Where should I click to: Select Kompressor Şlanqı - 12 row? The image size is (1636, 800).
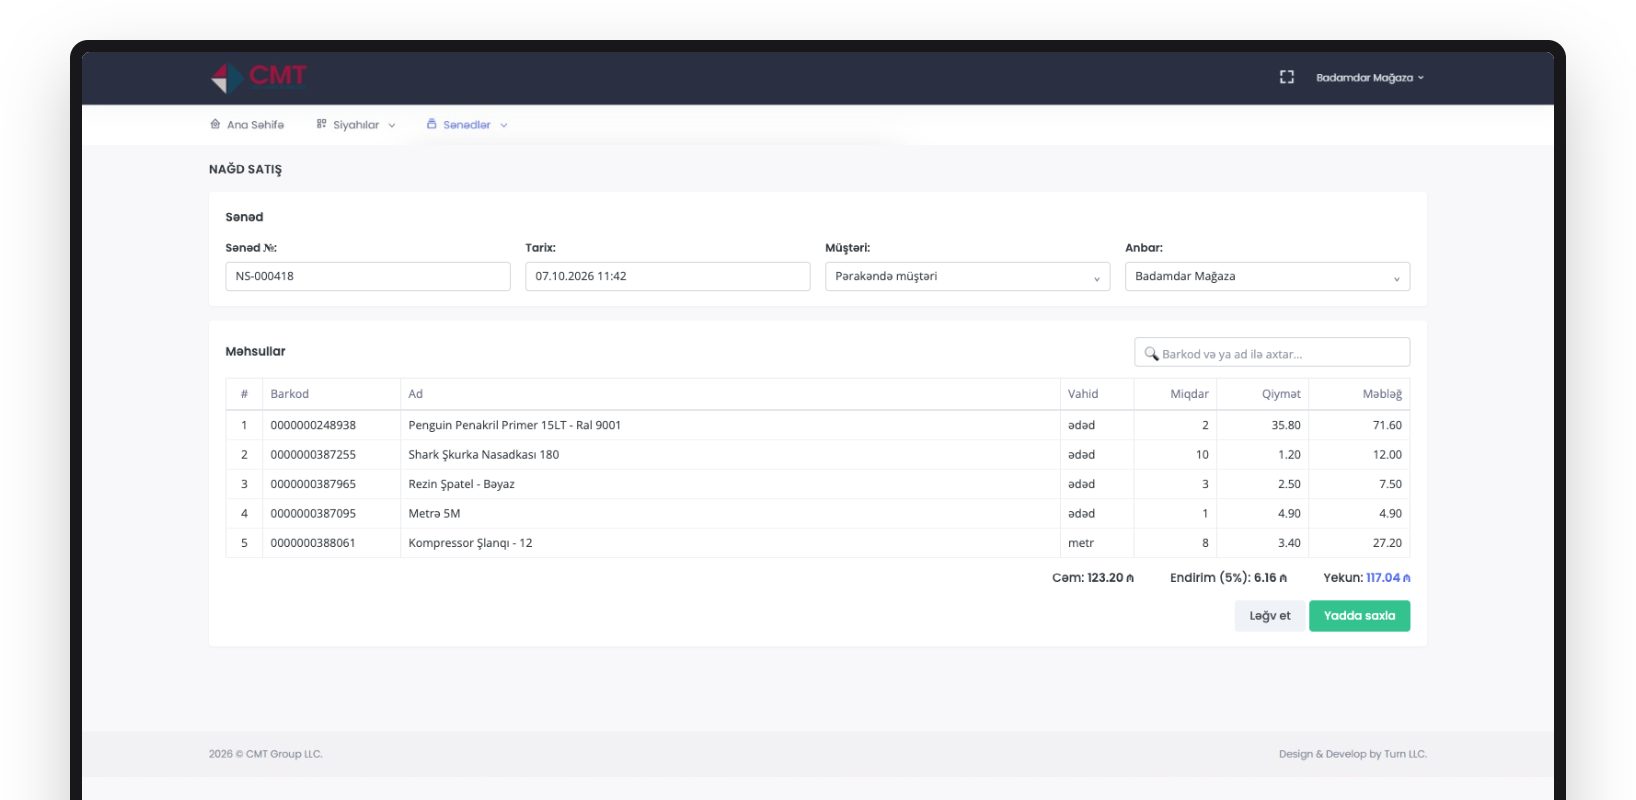click(x=818, y=543)
